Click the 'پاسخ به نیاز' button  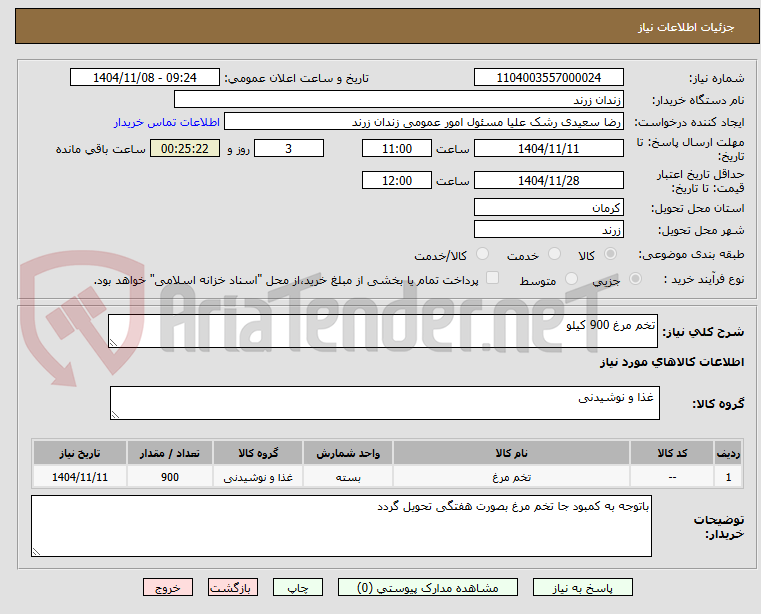[x=582, y=587]
